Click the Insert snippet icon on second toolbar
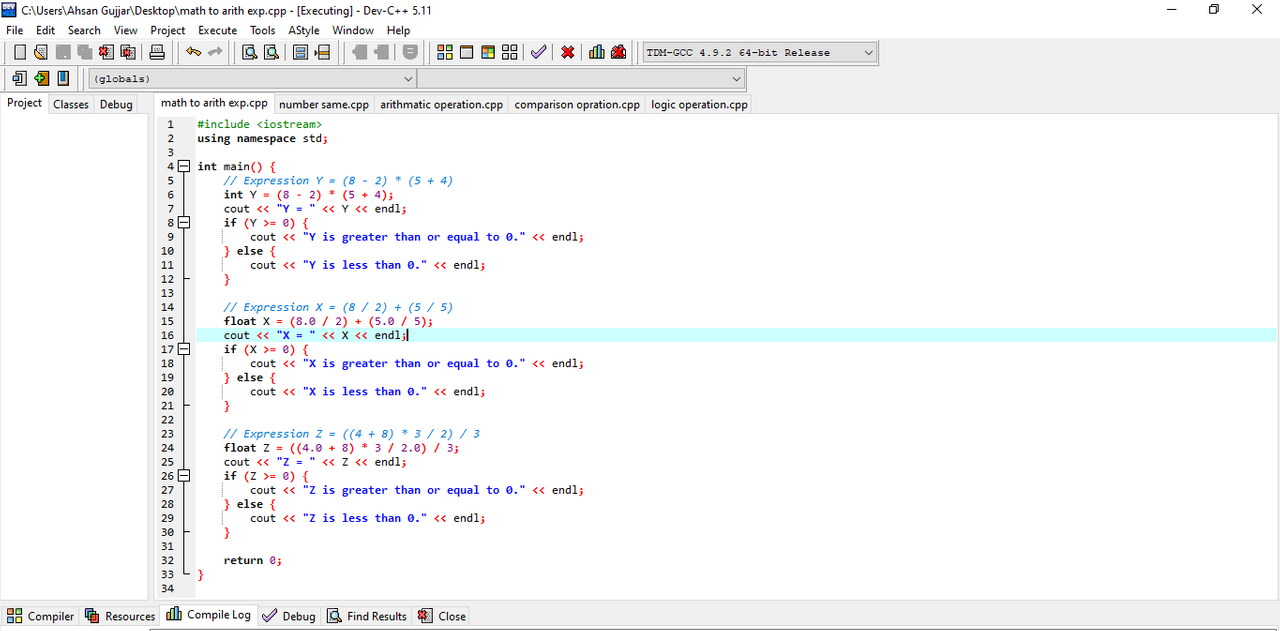The image size is (1280, 631). tap(19, 78)
